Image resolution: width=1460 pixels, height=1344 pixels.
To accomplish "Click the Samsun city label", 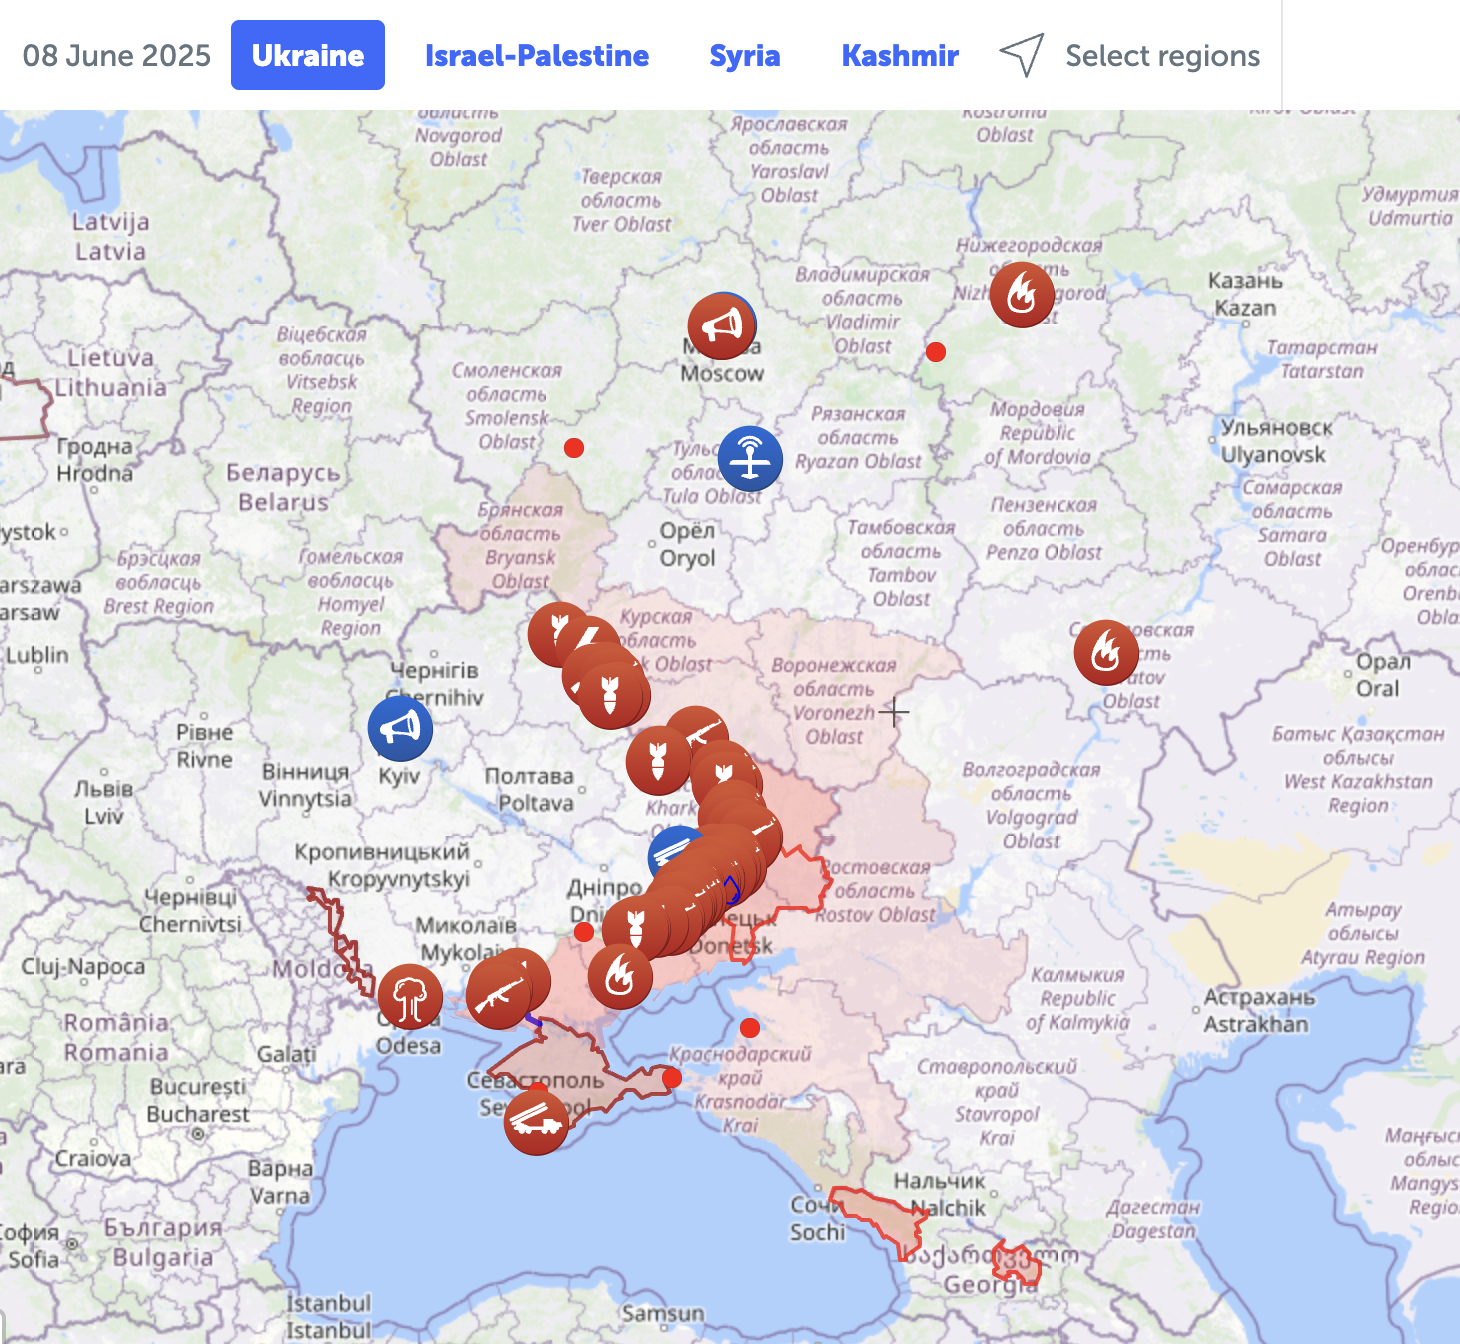I will 663,1313.
